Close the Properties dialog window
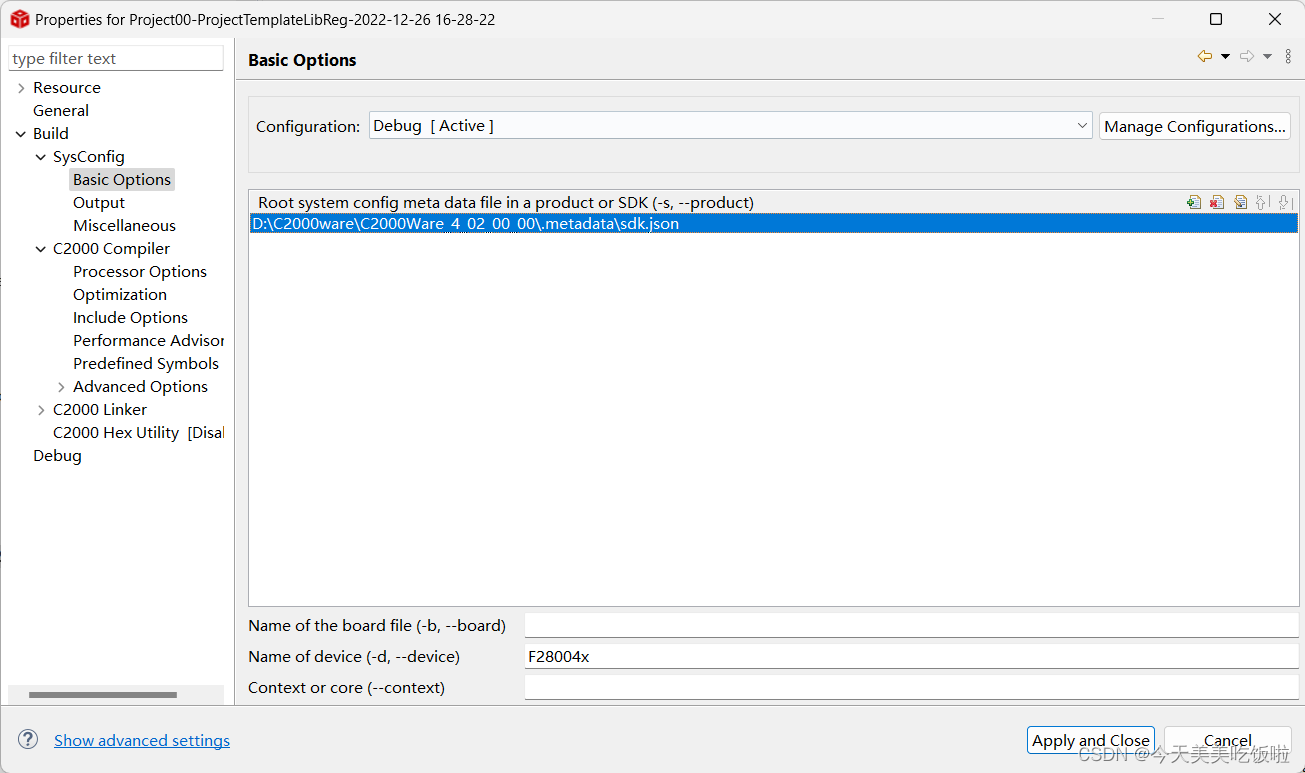Screen dimensions: 1305x773 coord(1275,19)
